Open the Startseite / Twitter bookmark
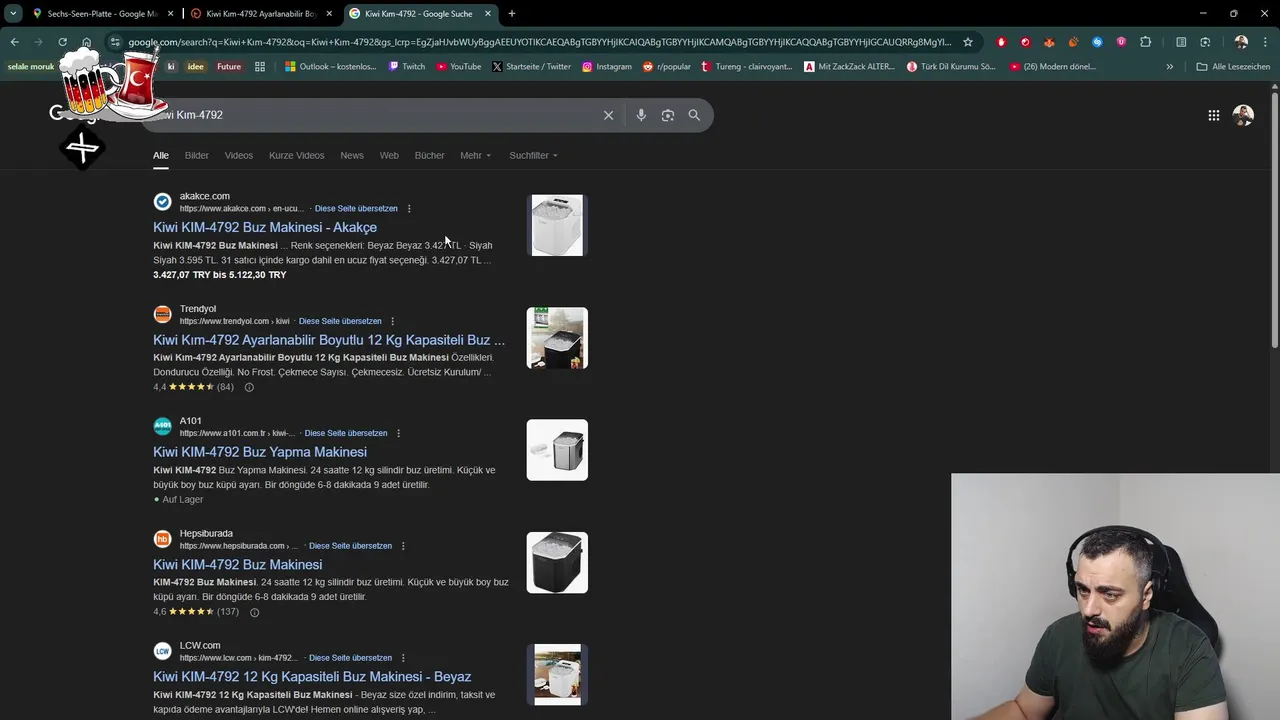 point(531,67)
